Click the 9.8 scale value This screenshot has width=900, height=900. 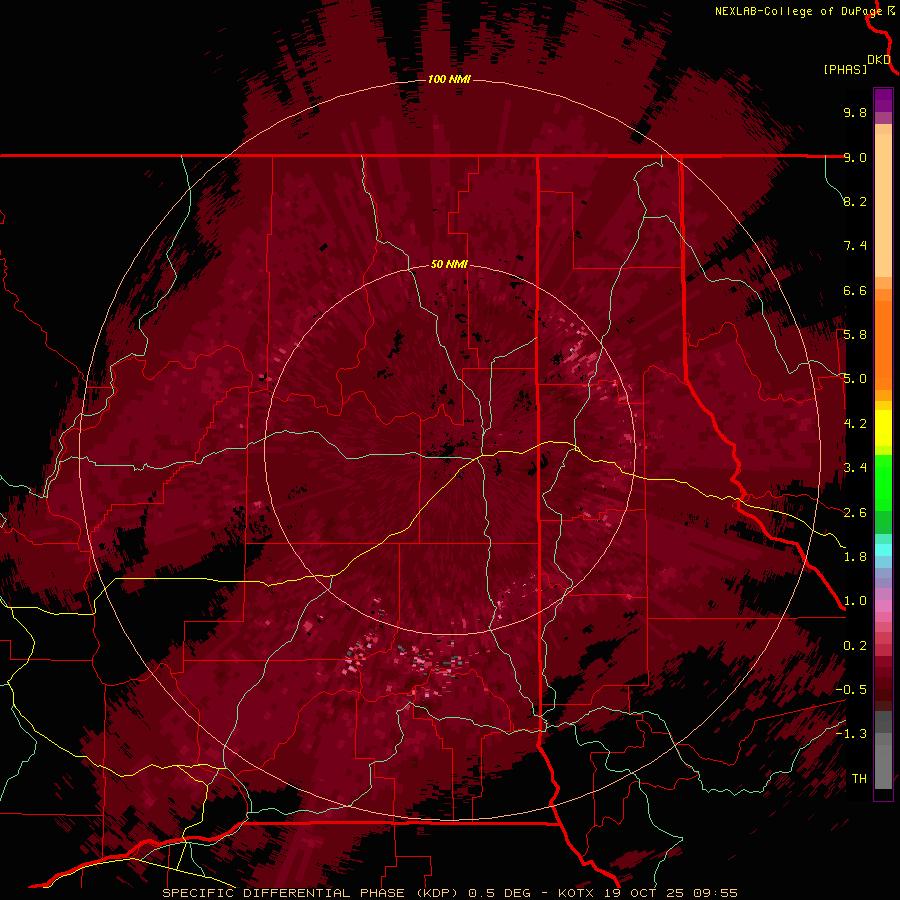tap(855, 112)
